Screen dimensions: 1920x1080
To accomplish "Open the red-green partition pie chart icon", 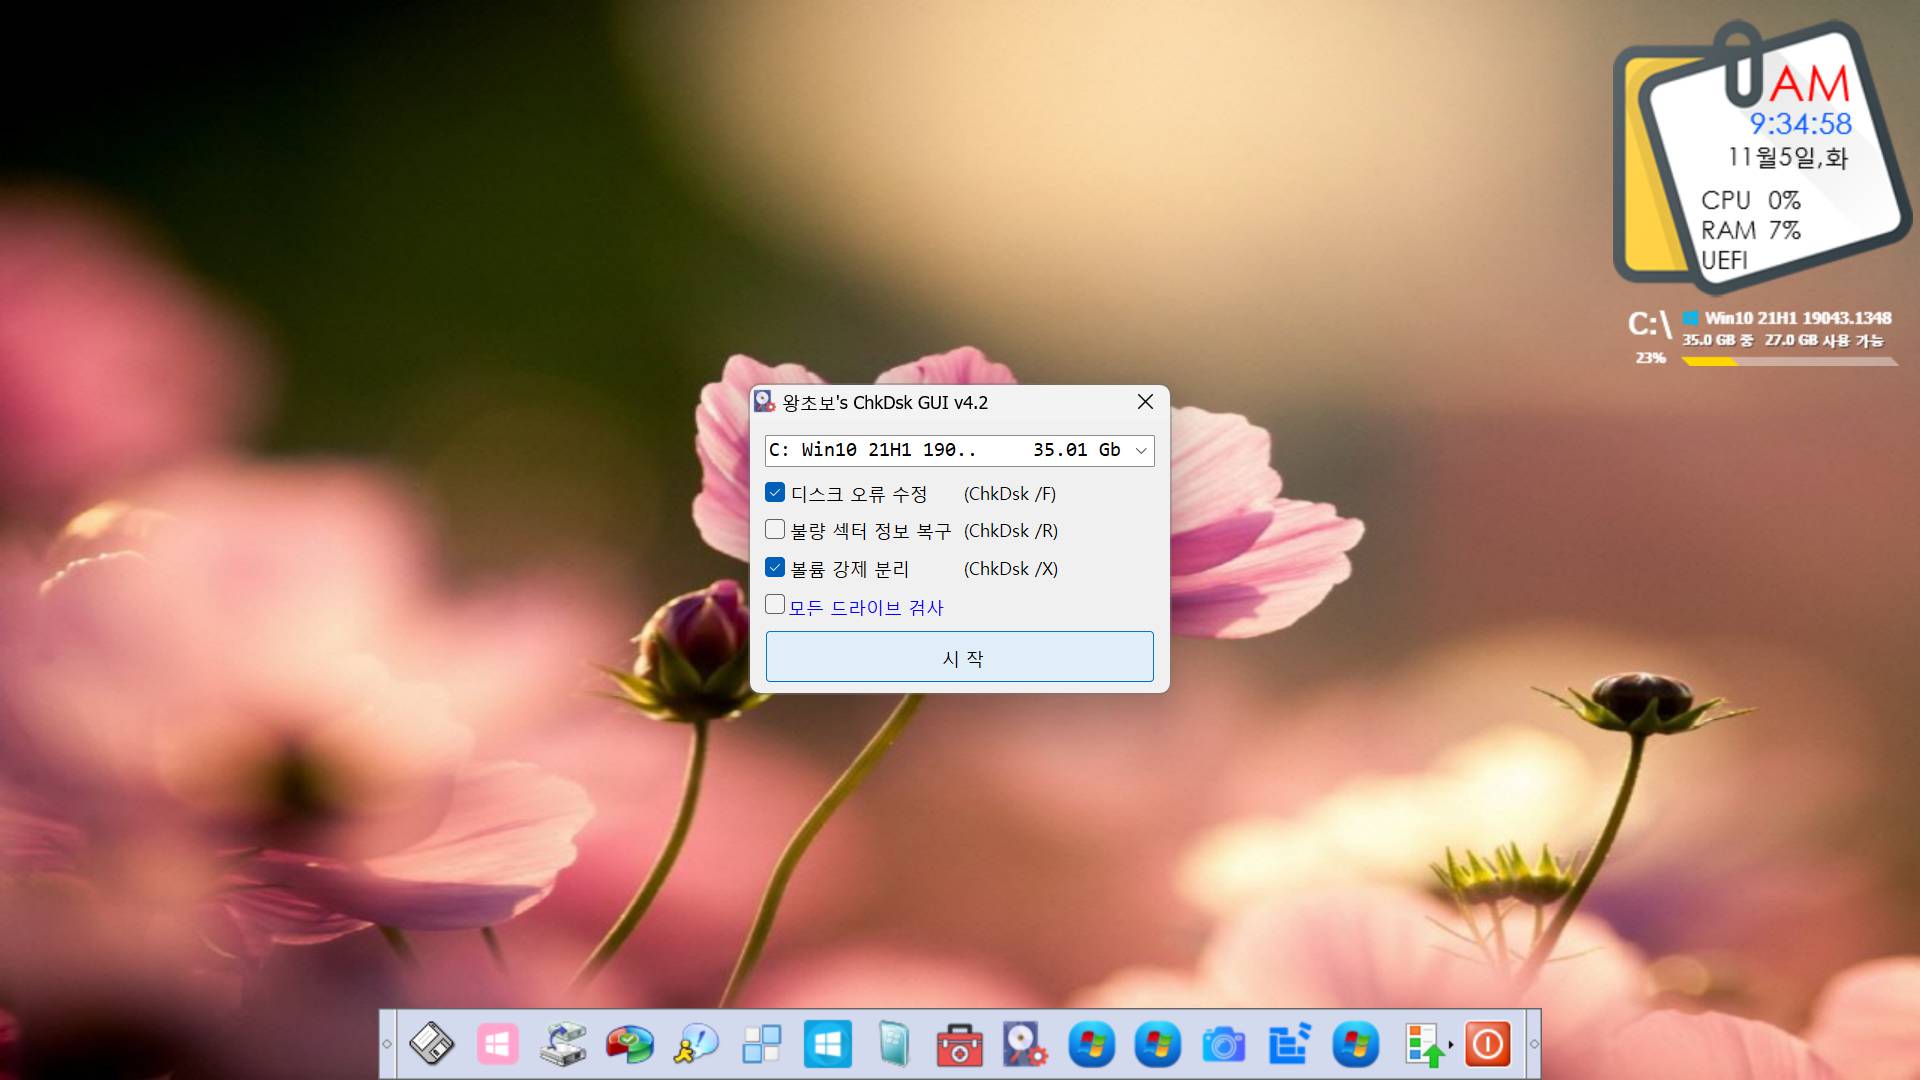I will tap(629, 1045).
